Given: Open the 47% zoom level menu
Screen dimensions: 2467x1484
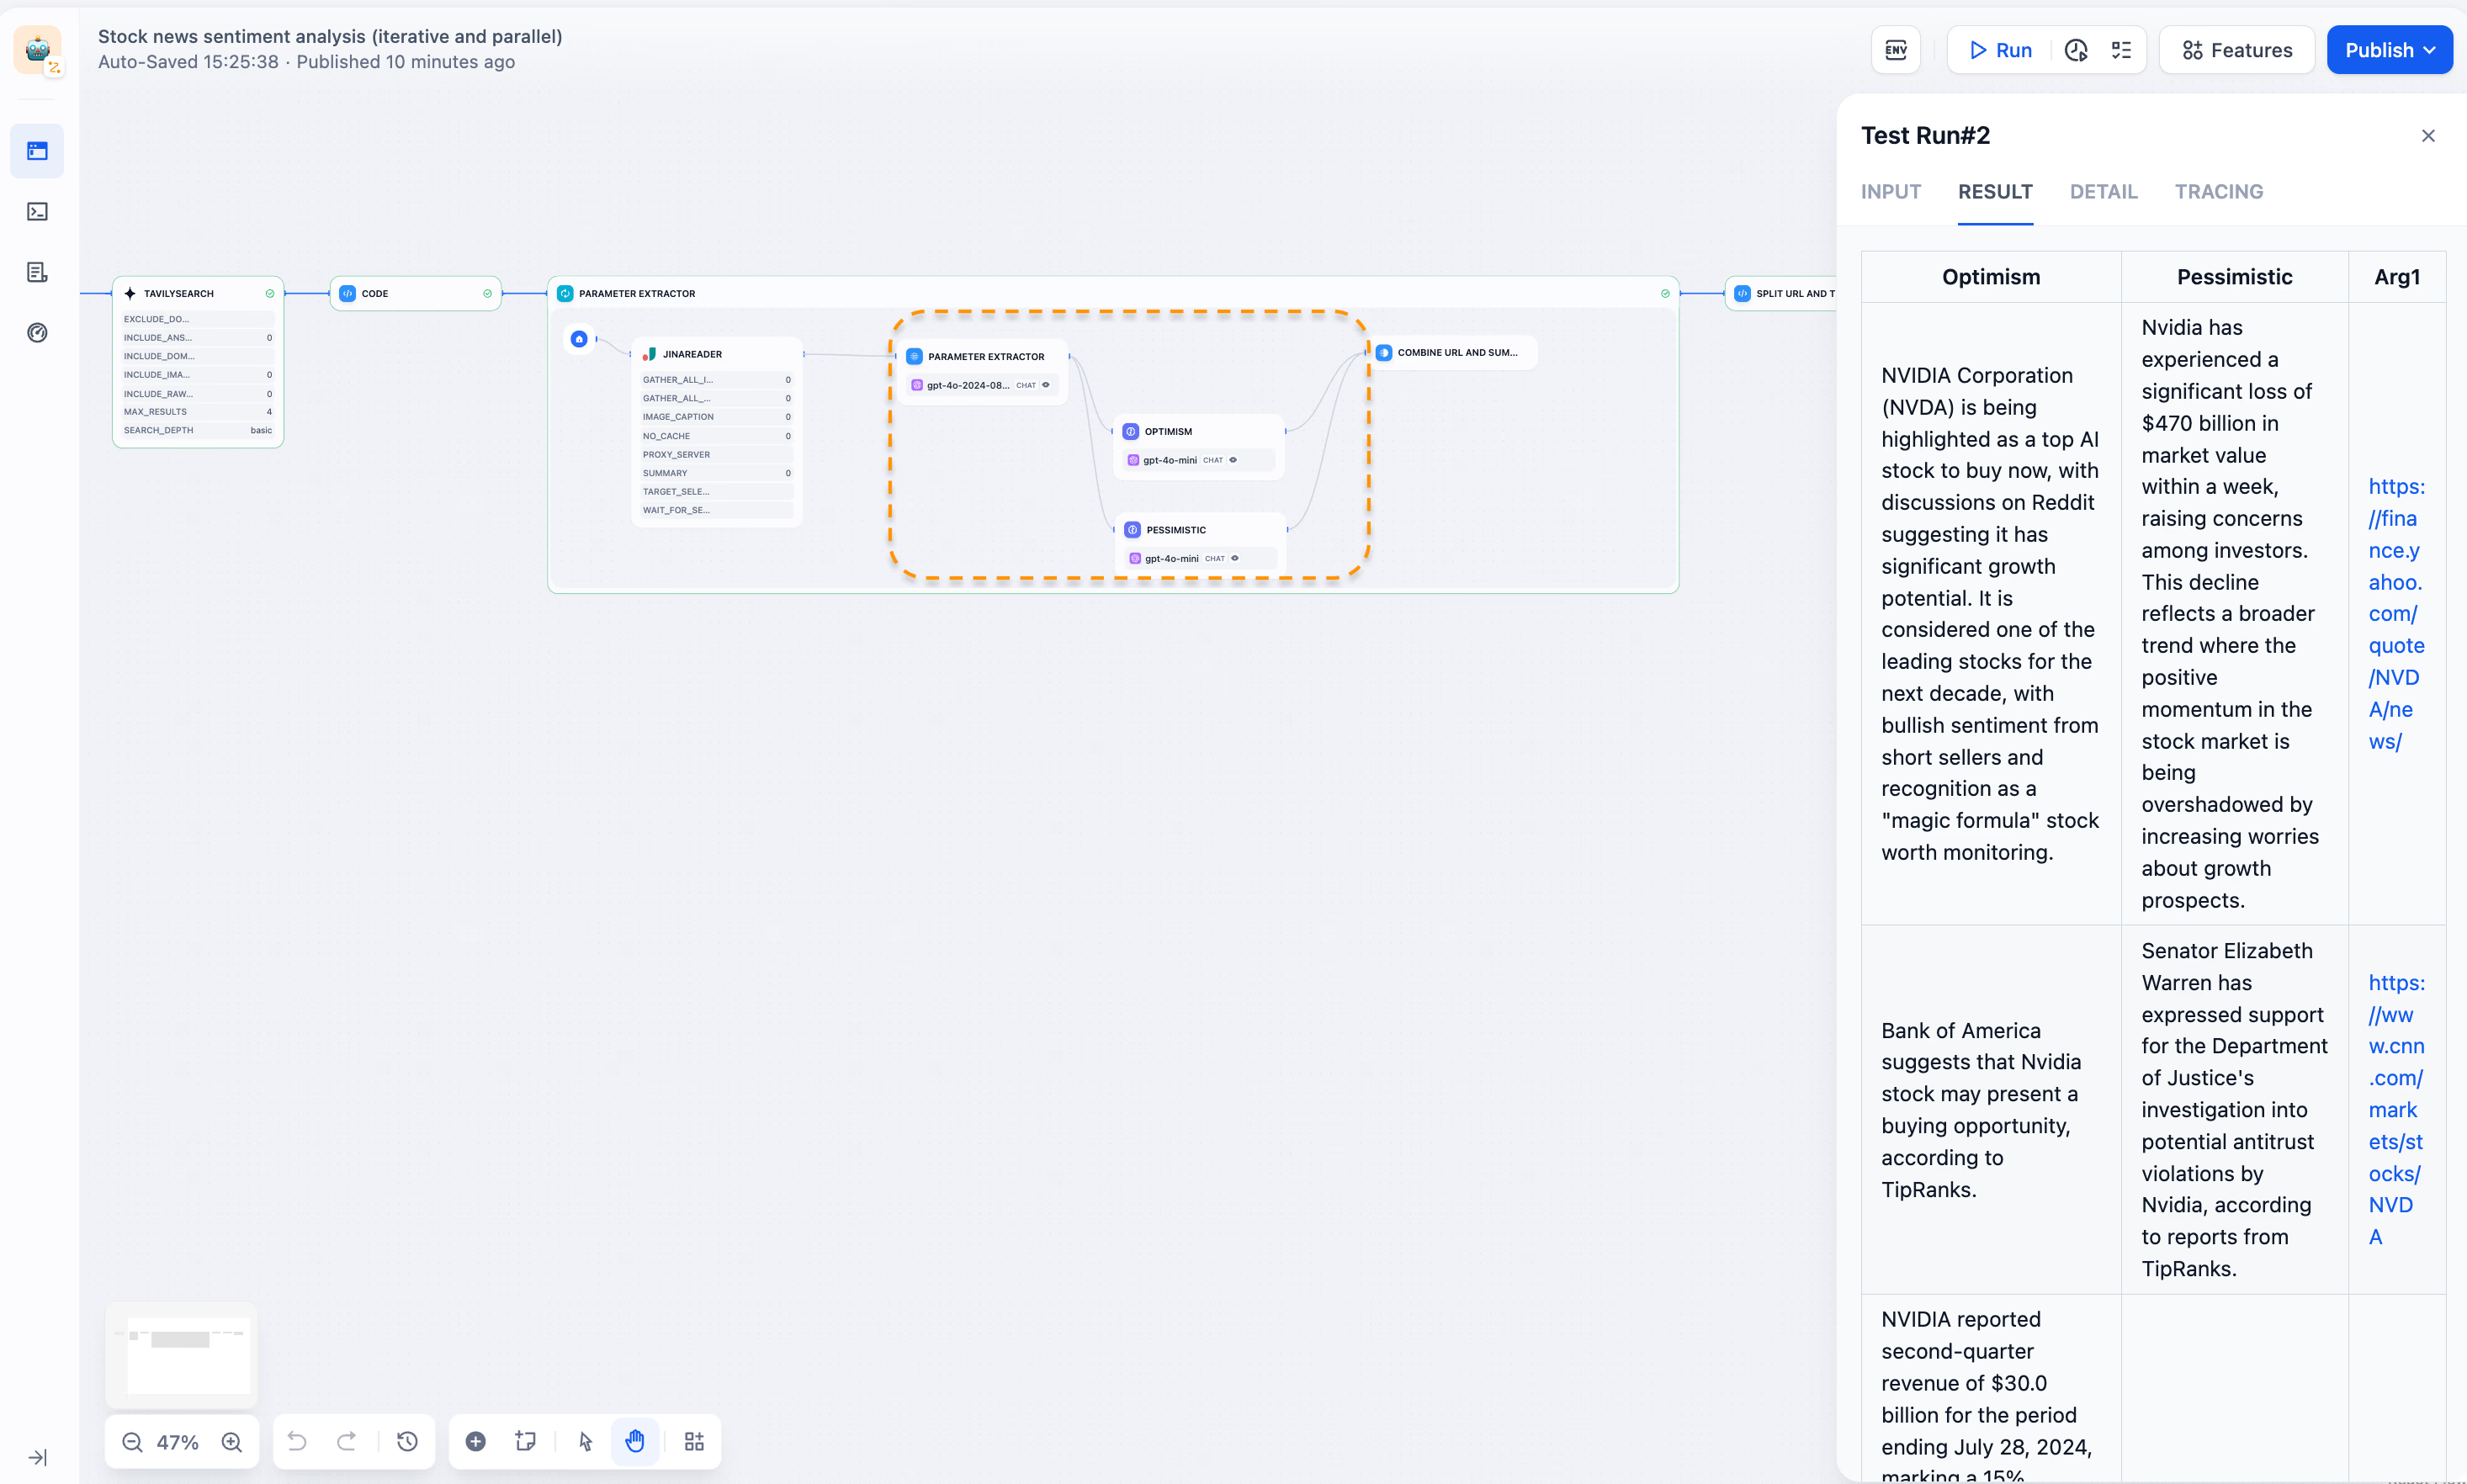Looking at the screenshot, I should pos(178,1442).
